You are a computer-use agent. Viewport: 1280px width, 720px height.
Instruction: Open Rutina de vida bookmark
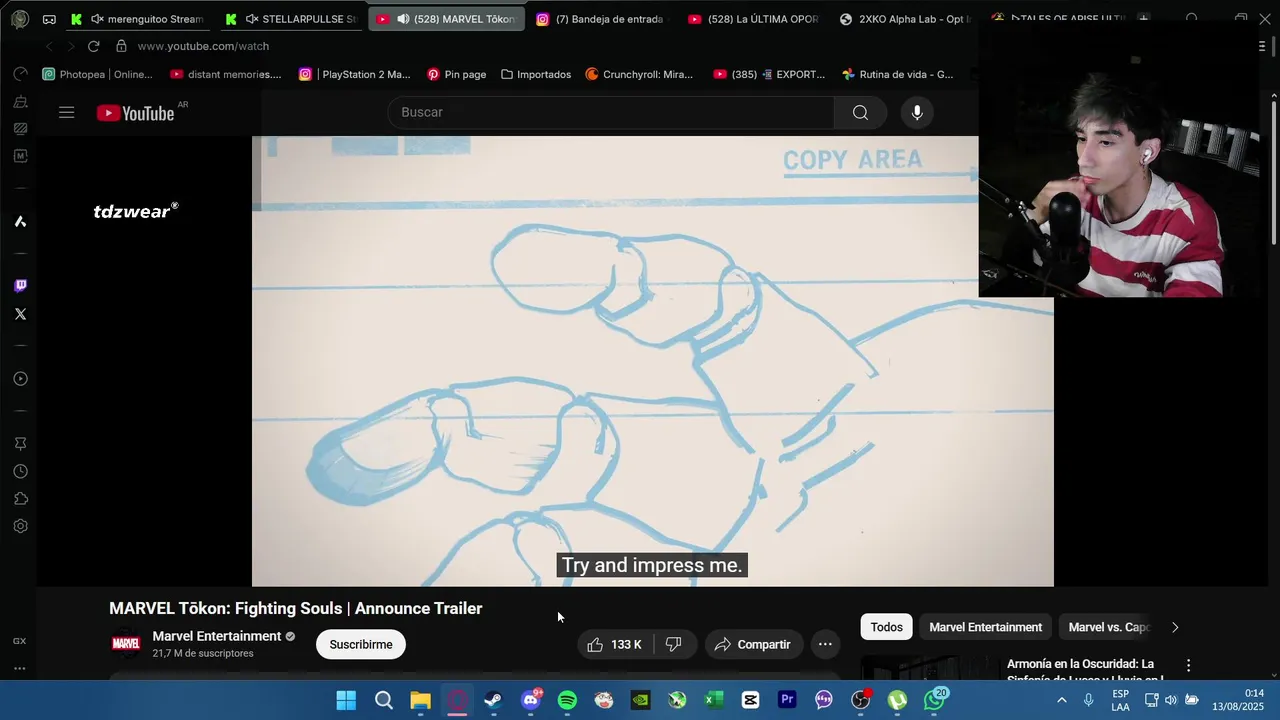[898, 74]
